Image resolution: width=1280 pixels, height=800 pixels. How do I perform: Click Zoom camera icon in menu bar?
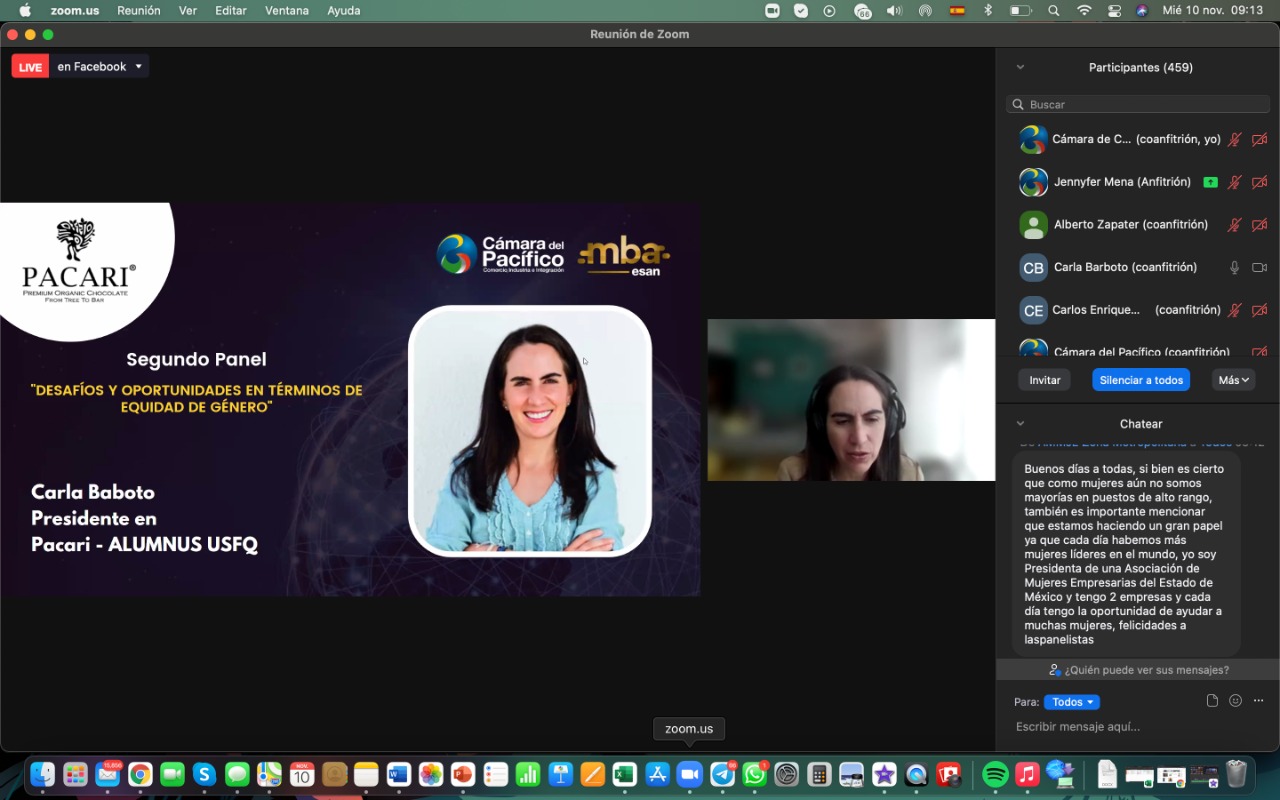point(772,10)
